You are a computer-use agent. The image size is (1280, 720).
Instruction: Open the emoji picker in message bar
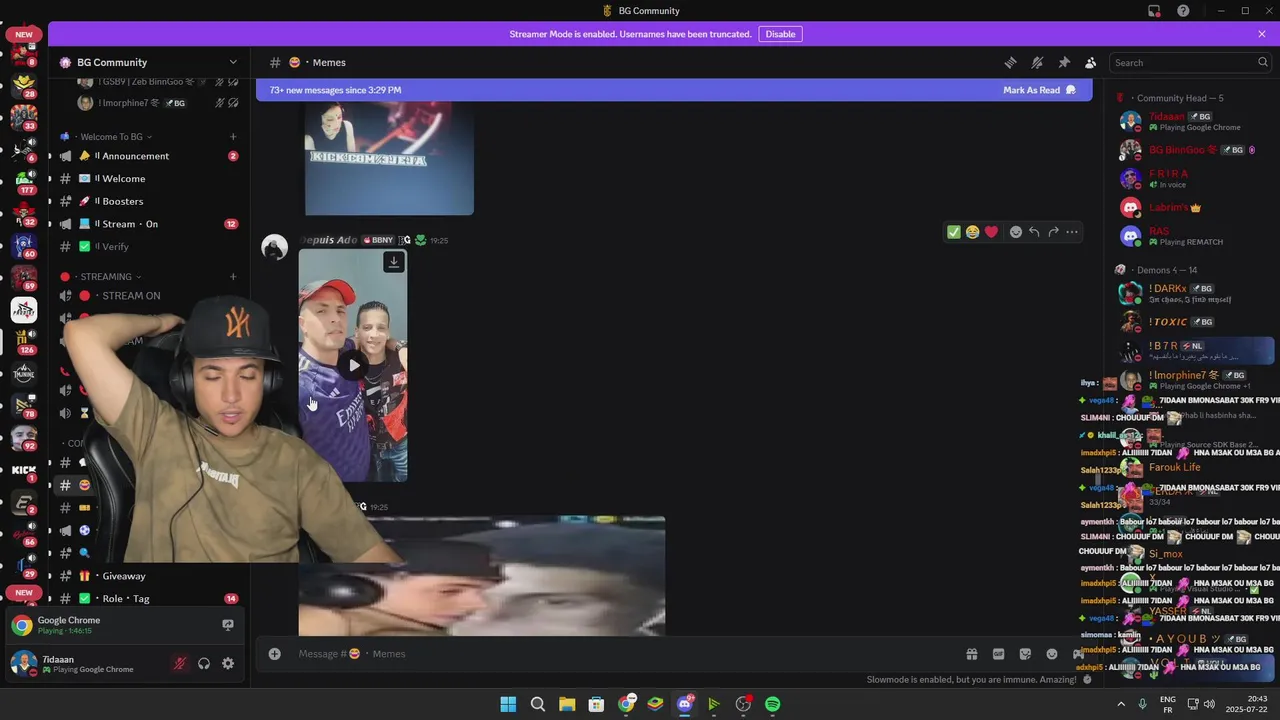pos(1052,654)
